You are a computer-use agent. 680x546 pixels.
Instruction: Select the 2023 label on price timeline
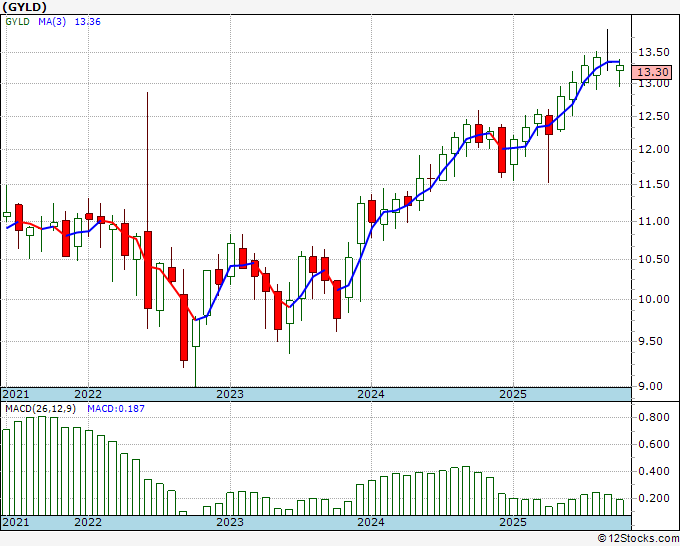point(230,394)
